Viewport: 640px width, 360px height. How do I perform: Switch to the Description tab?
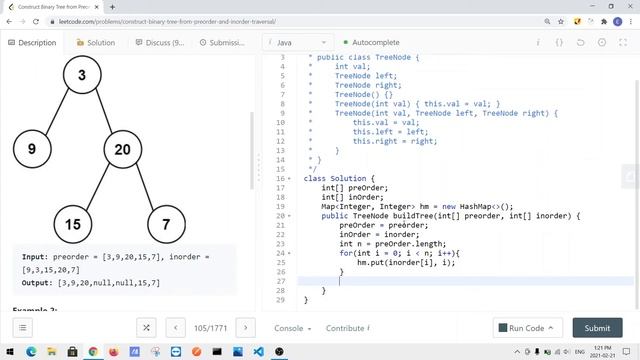point(32,42)
